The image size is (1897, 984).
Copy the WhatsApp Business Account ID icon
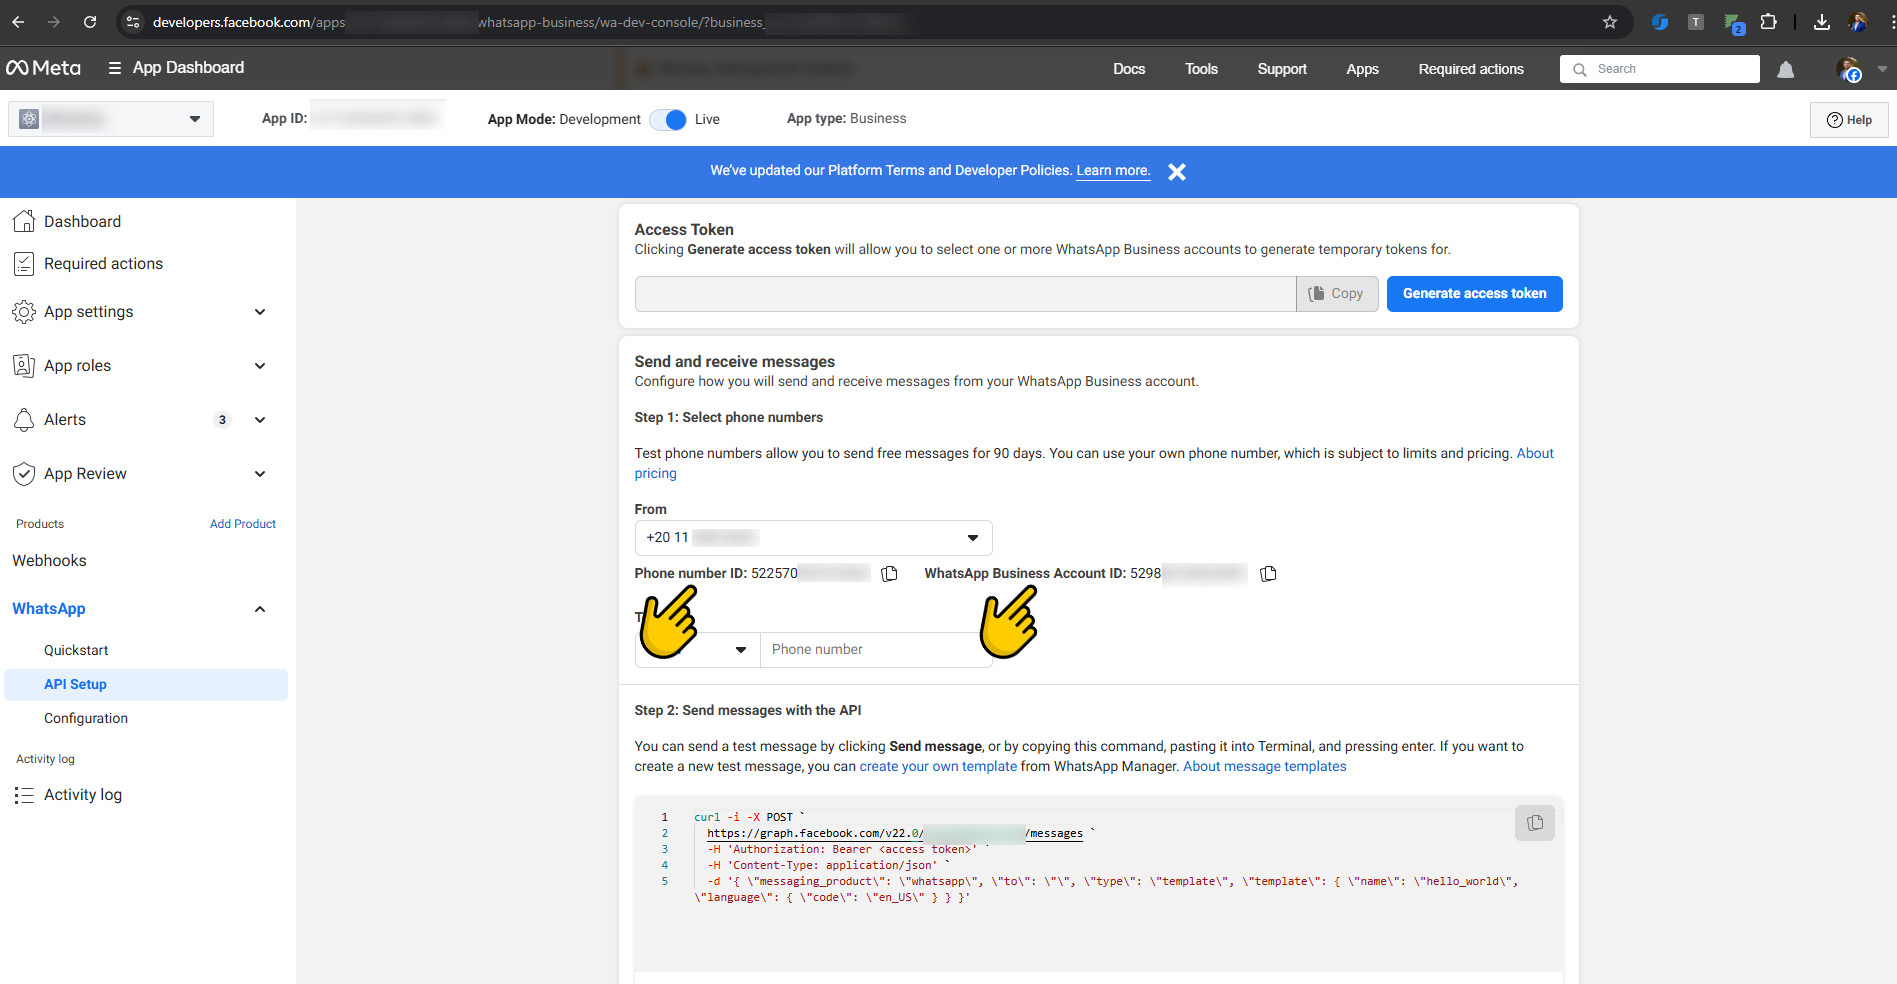click(1268, 573)
